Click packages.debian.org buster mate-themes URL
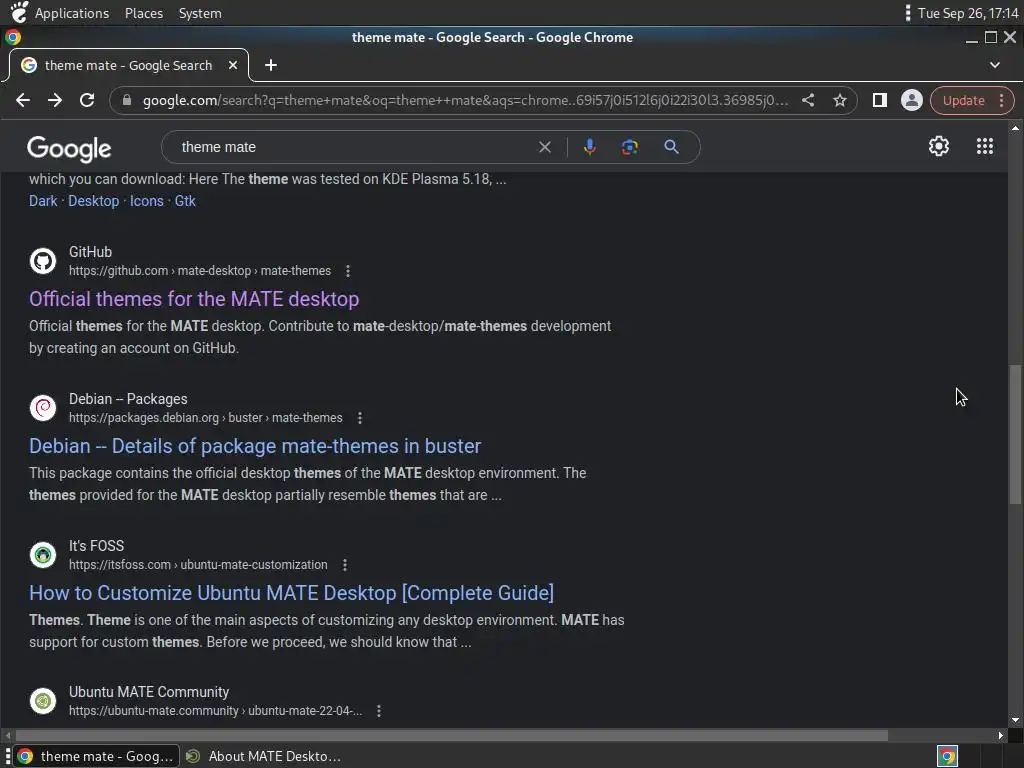This screenshot has width=1024, height=768. click(x=206, y=418)
